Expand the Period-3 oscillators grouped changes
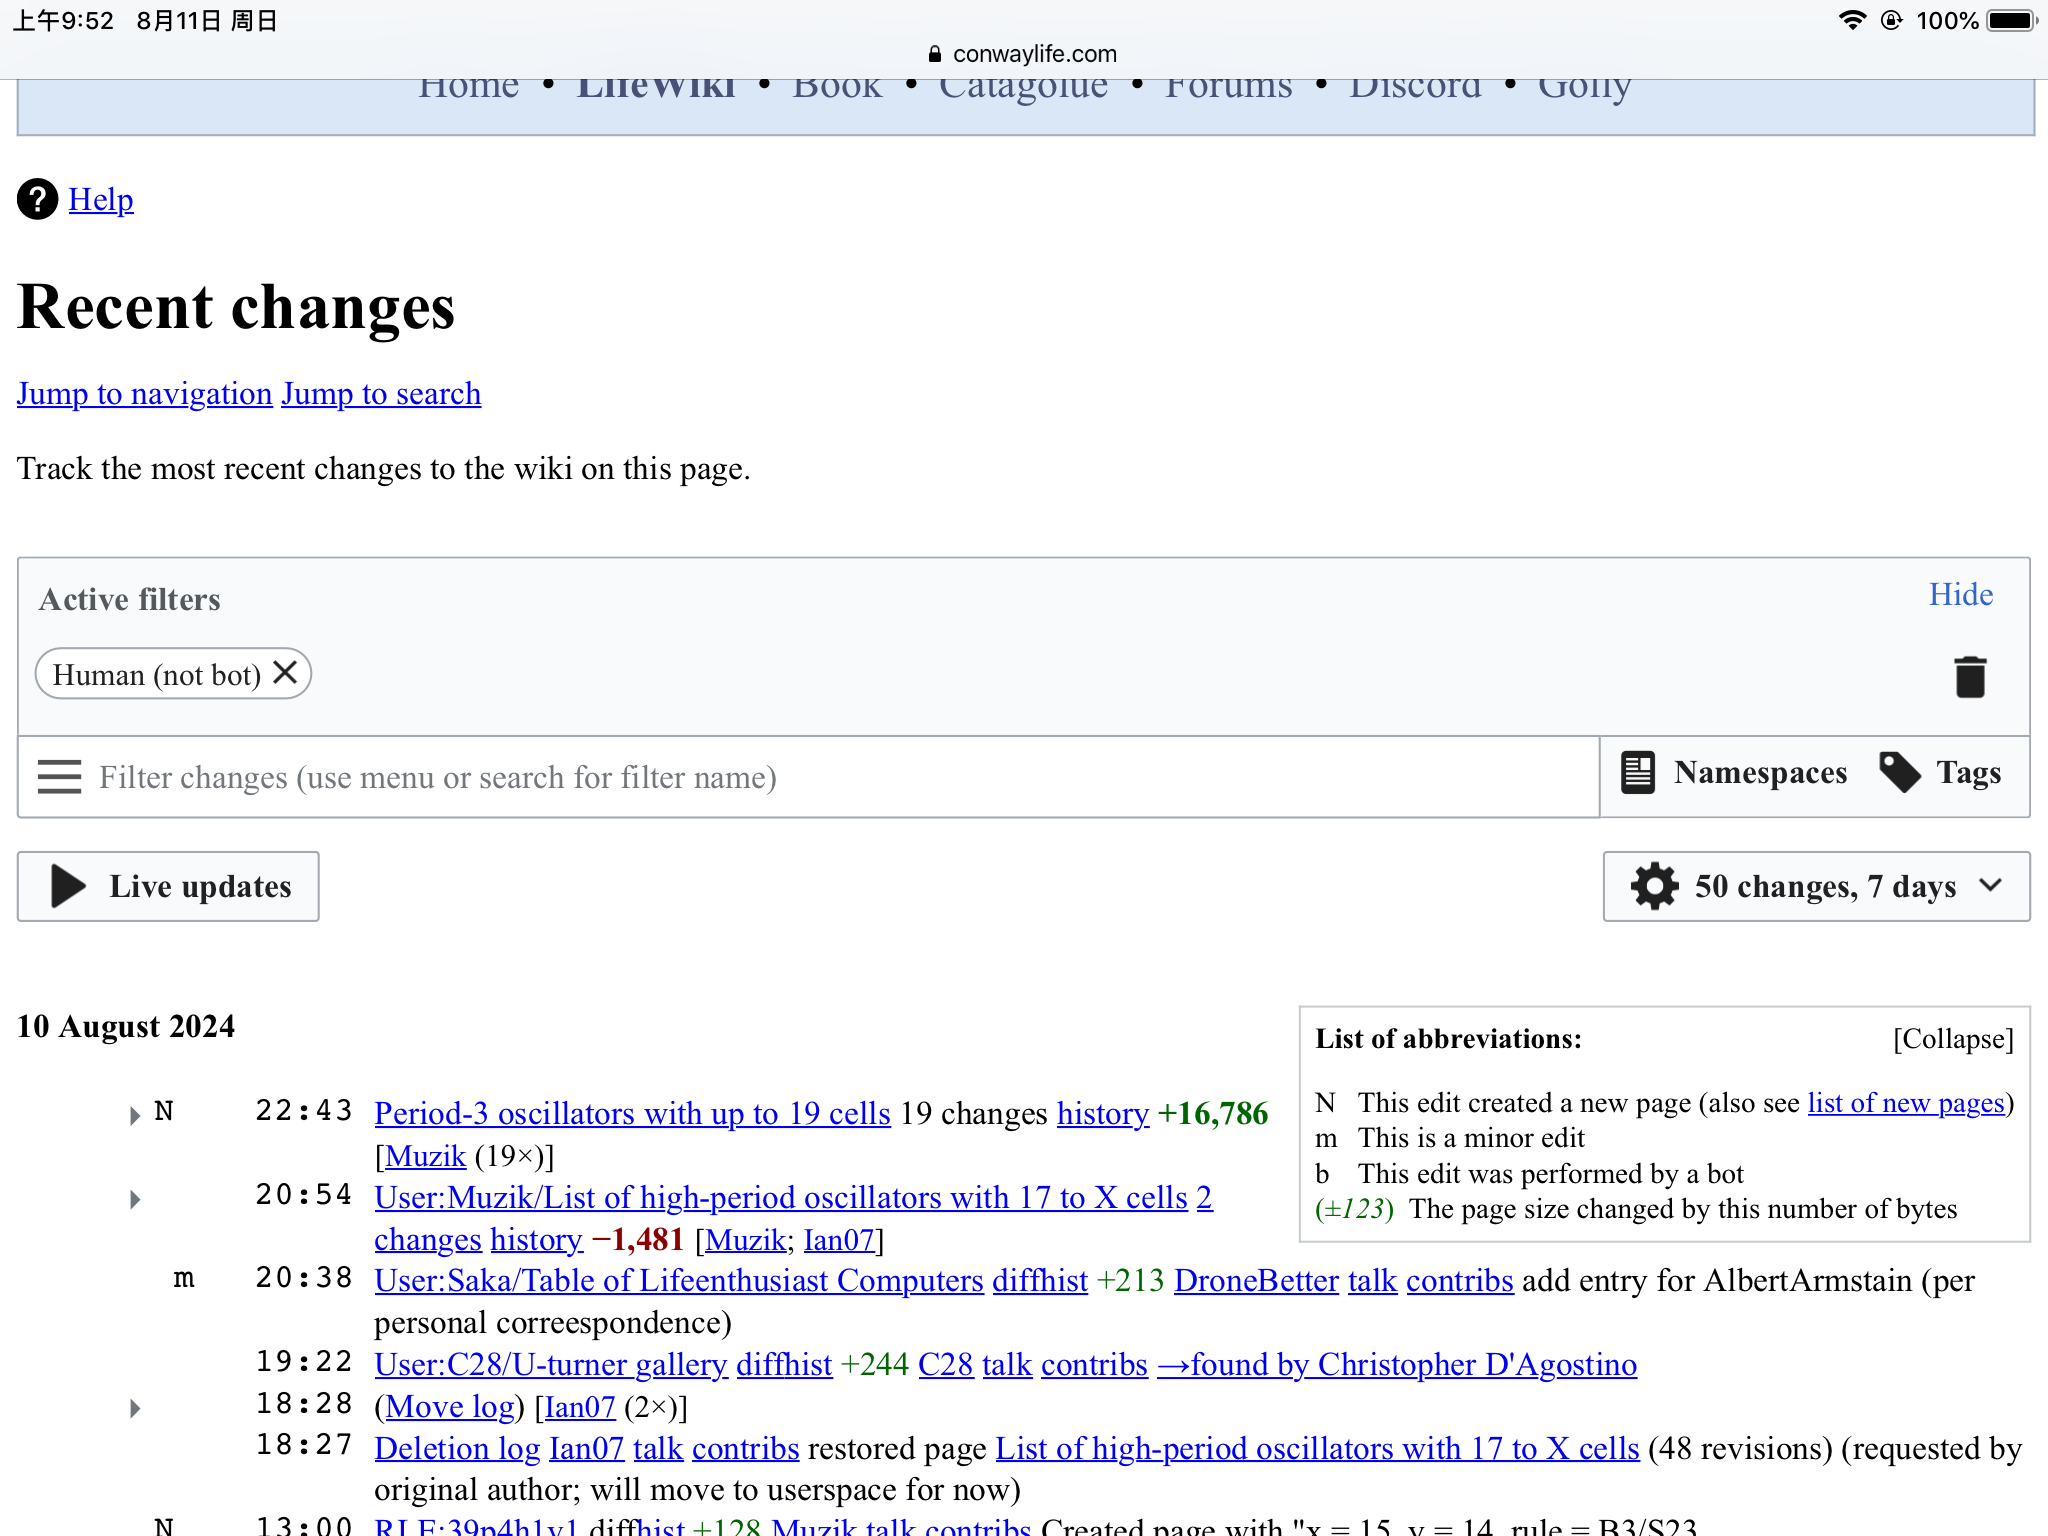The image size is (2048, 1536). pyautogui.click(x=134, y=1116)
